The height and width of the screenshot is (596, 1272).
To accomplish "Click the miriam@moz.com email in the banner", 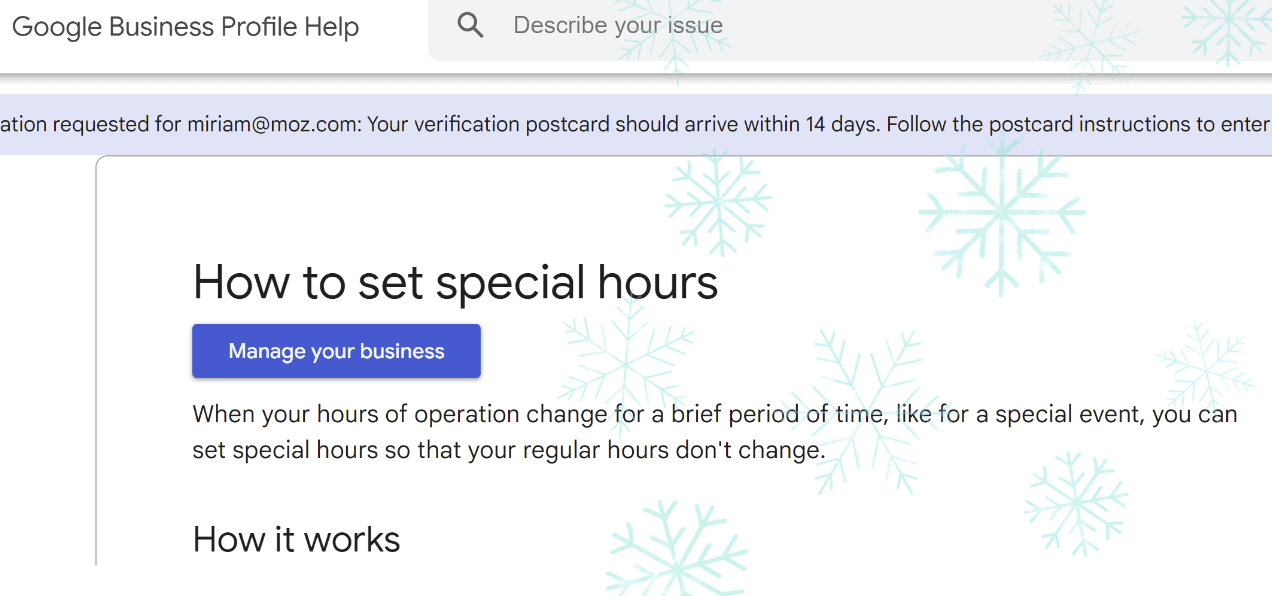I will point(273,125).
